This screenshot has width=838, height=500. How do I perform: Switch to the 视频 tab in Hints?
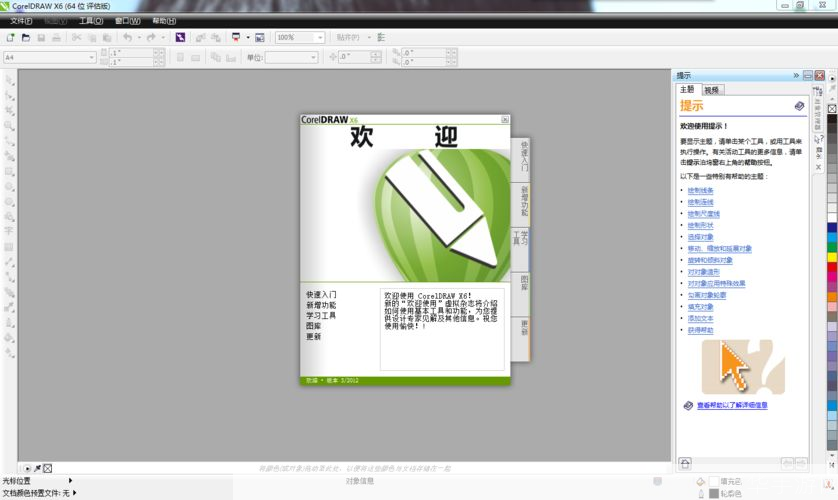point(712,90)
